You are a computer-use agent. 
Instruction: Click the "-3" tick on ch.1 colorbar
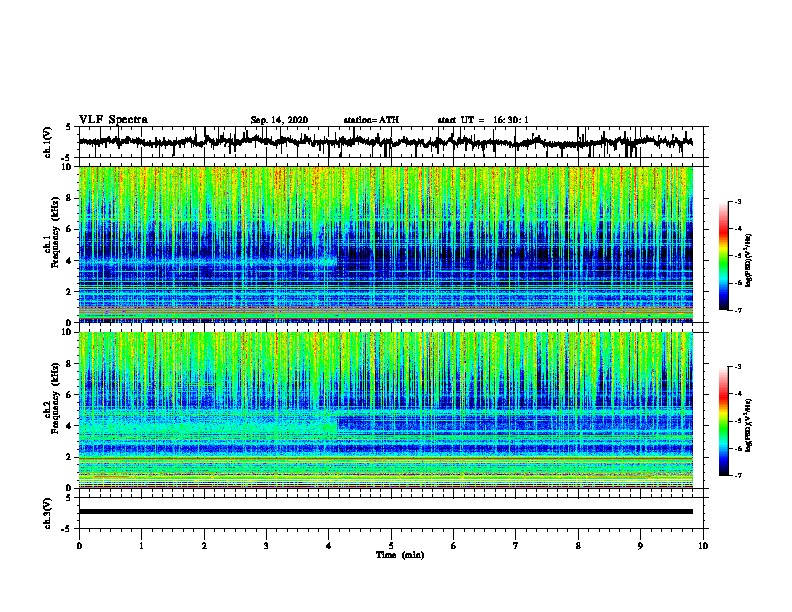coord(738,201)
